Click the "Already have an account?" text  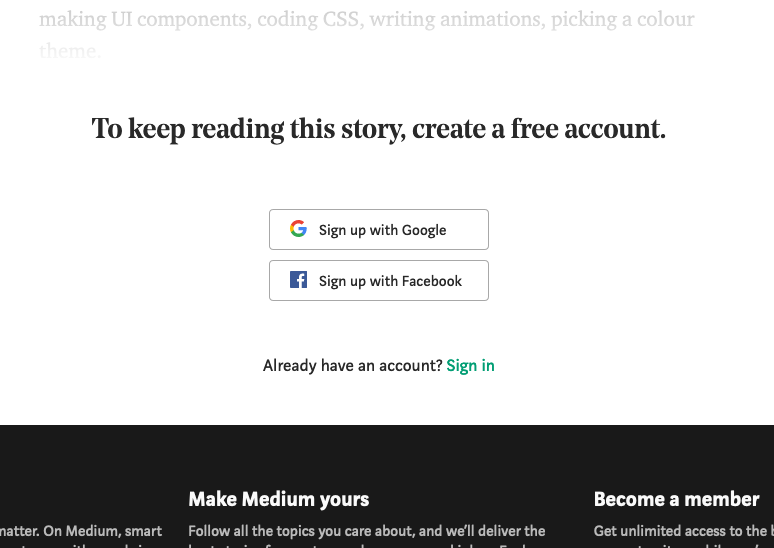pos(352,365)
